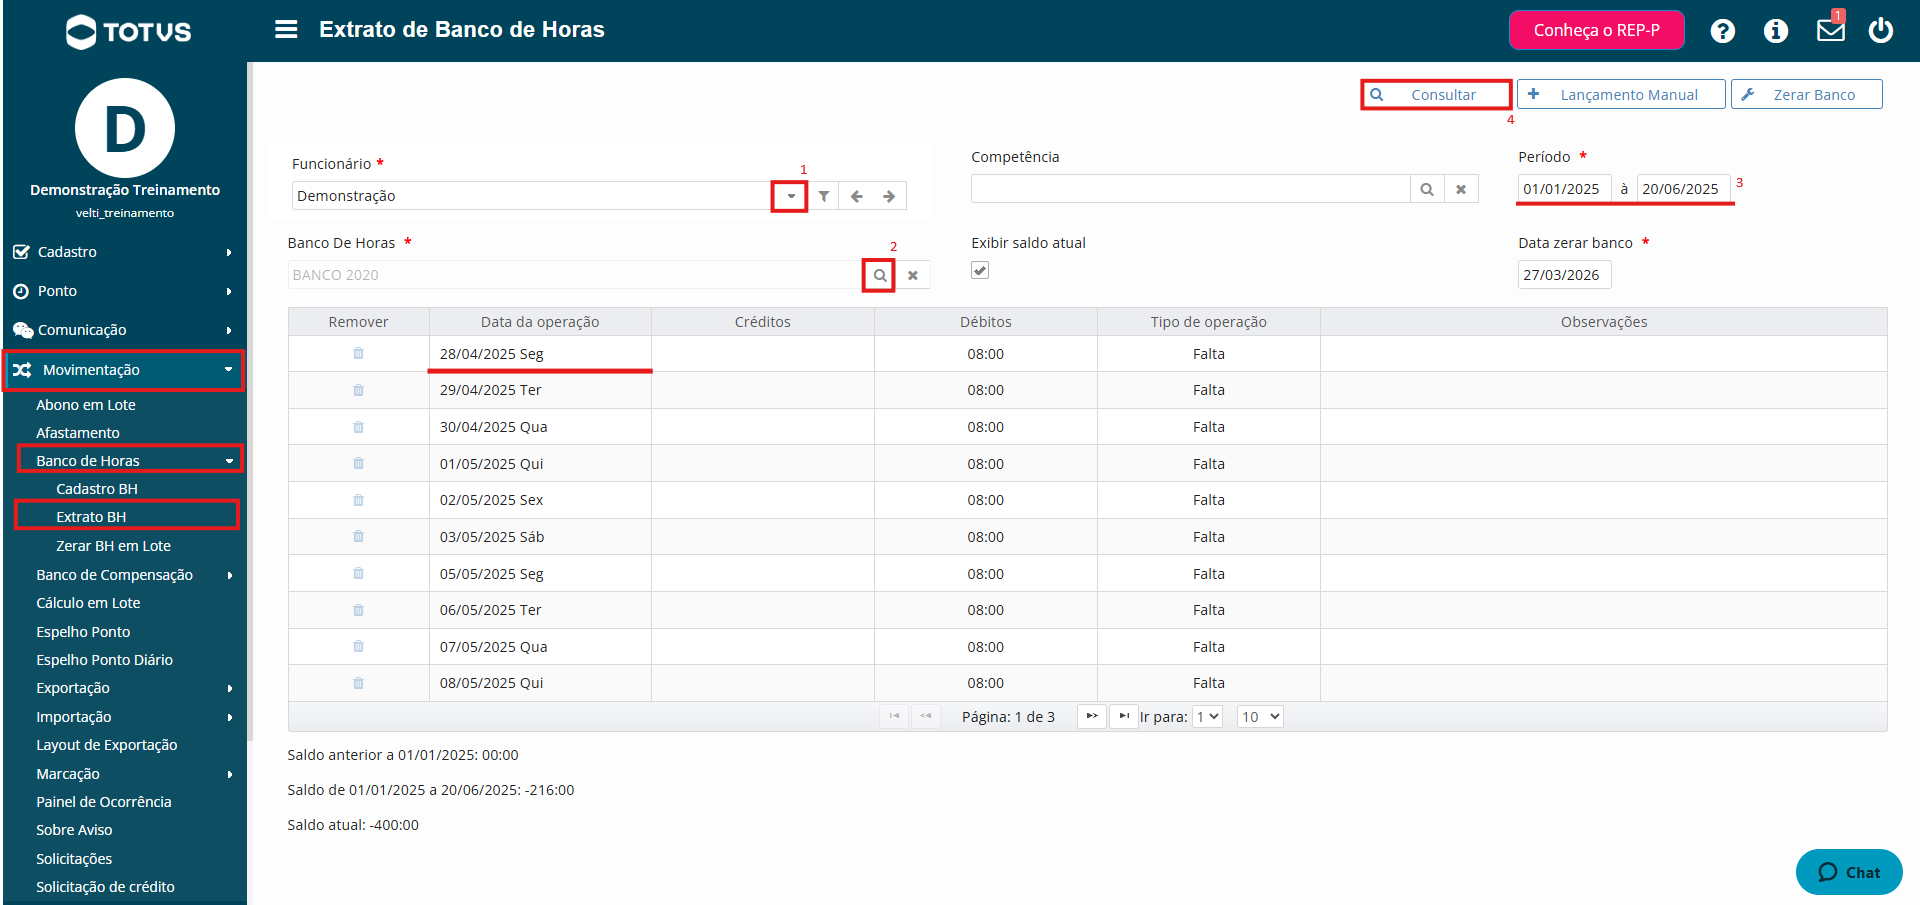1920x905 pixels.
Task: Remove the 02/05/2025 Sex entry
Action: 358,500
